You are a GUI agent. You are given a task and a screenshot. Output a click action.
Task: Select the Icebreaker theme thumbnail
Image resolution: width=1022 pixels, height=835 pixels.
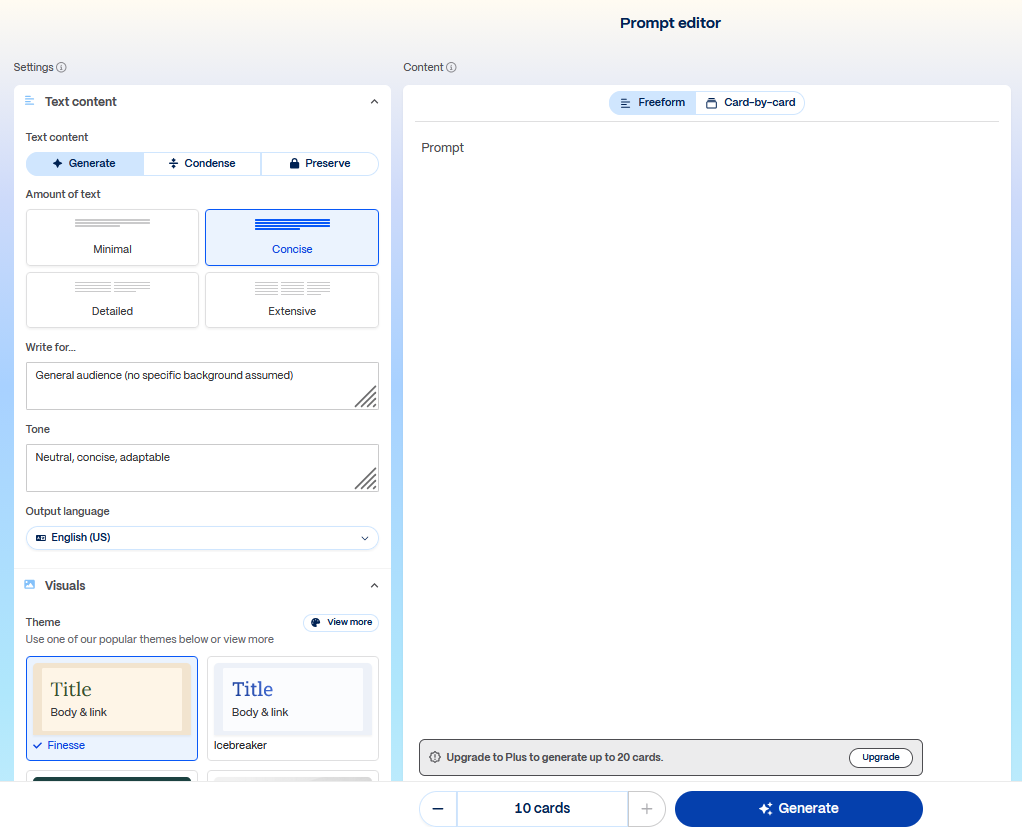pos(292,701)
